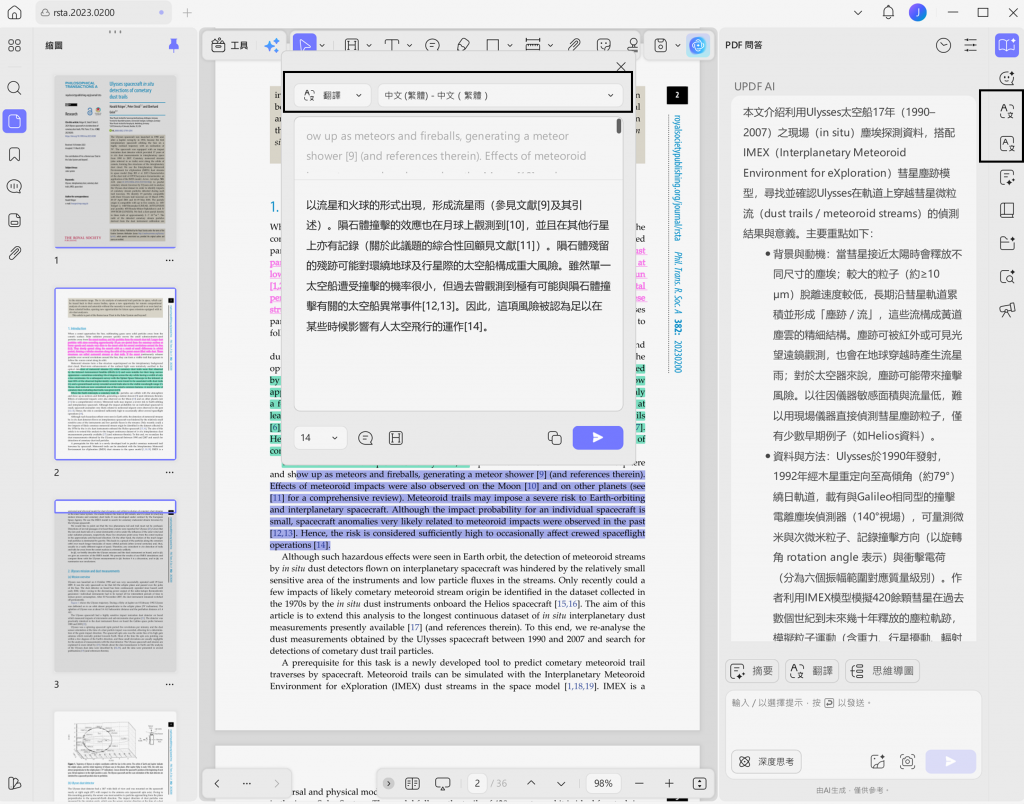Click the 思維導圖 mind map button
Image resolution: width=1024 pixels, height=804 pixels.
click(x=883, y=671)
